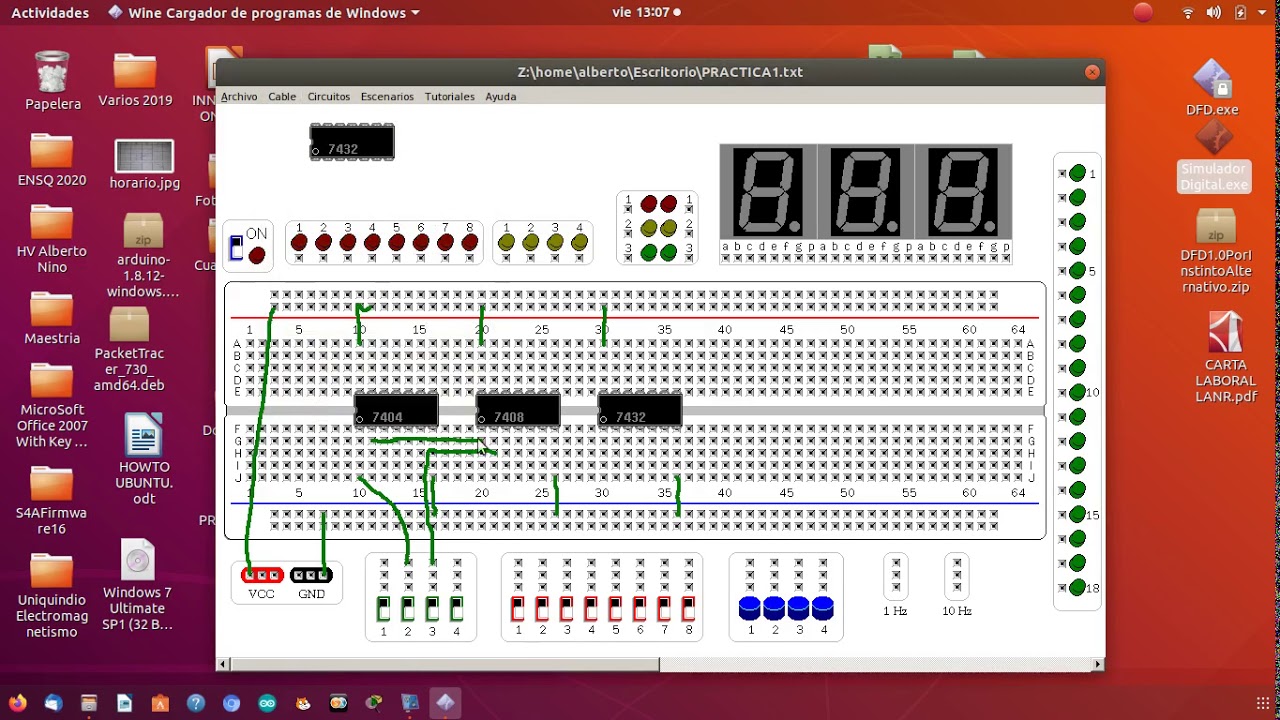This screenshot has width=1280, height=720.
Task: Open the Cable menu
Action: tap(282, 97)
